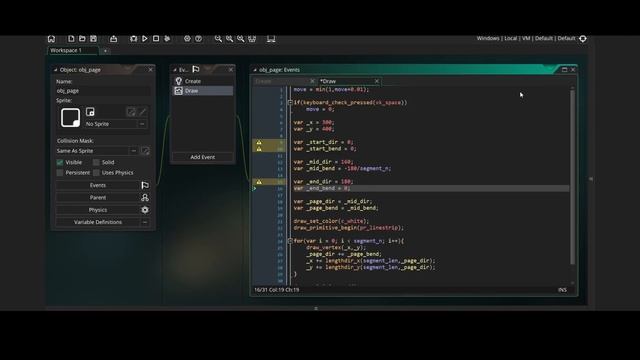640x360 pixels.
Task: Click the new sprite icon
Action: click(x=90, y=111)
